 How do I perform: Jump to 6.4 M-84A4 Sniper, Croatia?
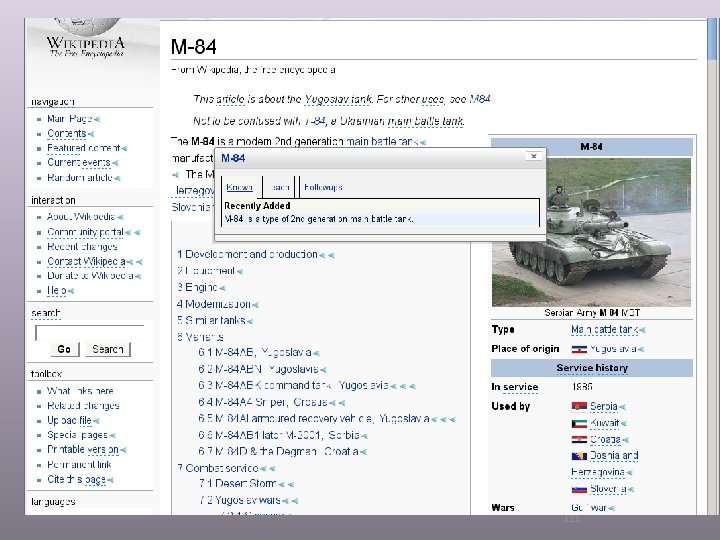263,403
